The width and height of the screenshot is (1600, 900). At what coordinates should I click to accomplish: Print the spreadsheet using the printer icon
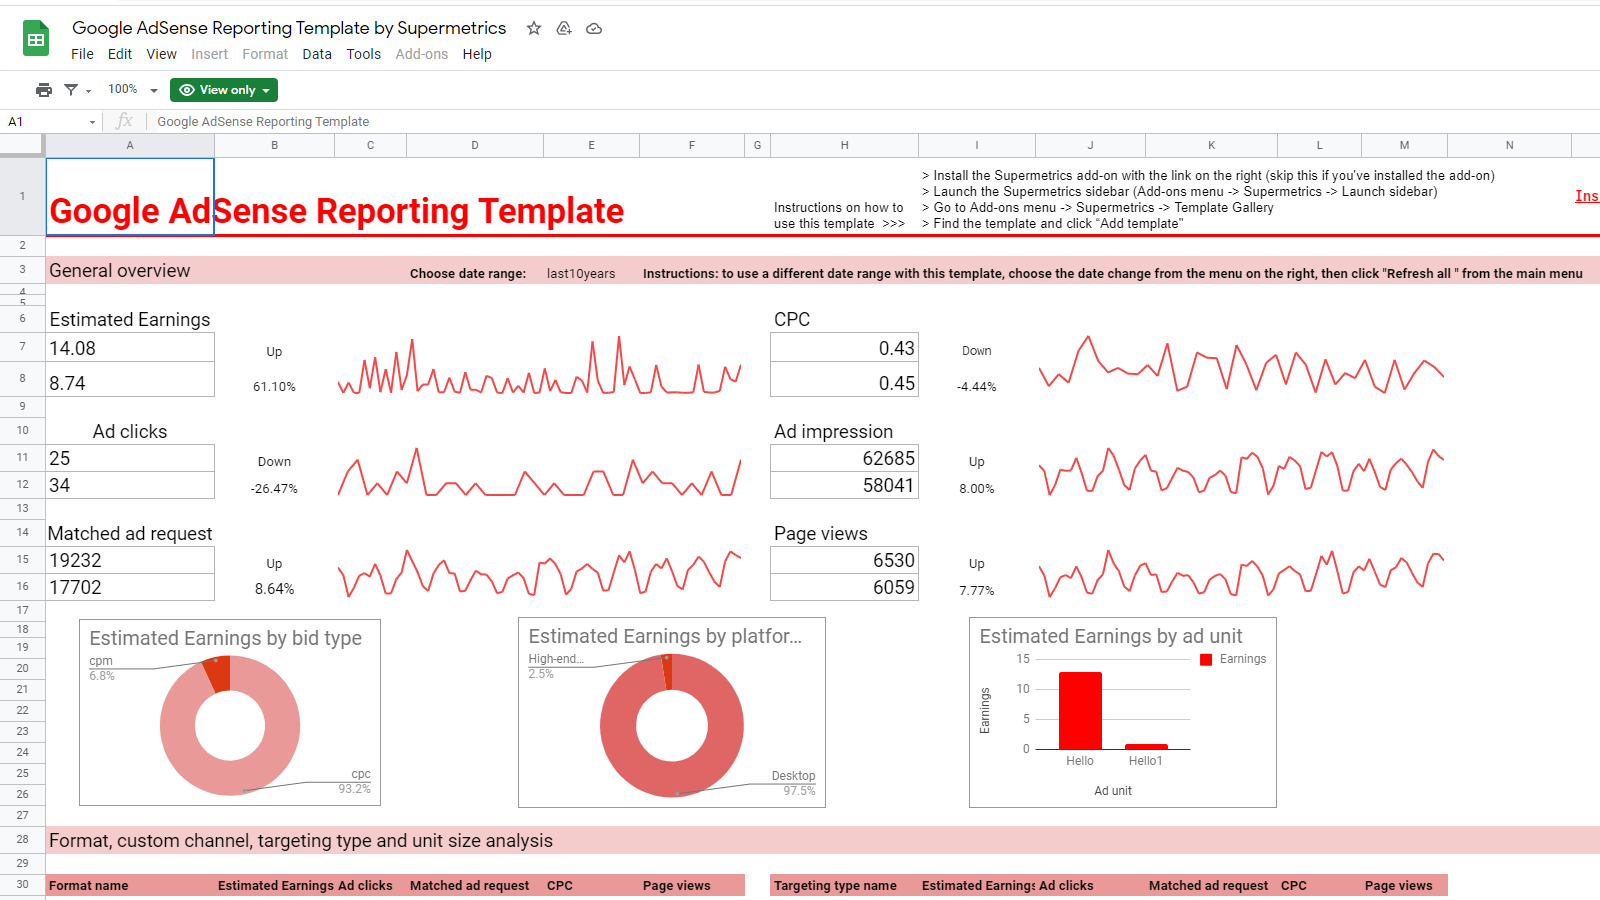tap(44, 90)
